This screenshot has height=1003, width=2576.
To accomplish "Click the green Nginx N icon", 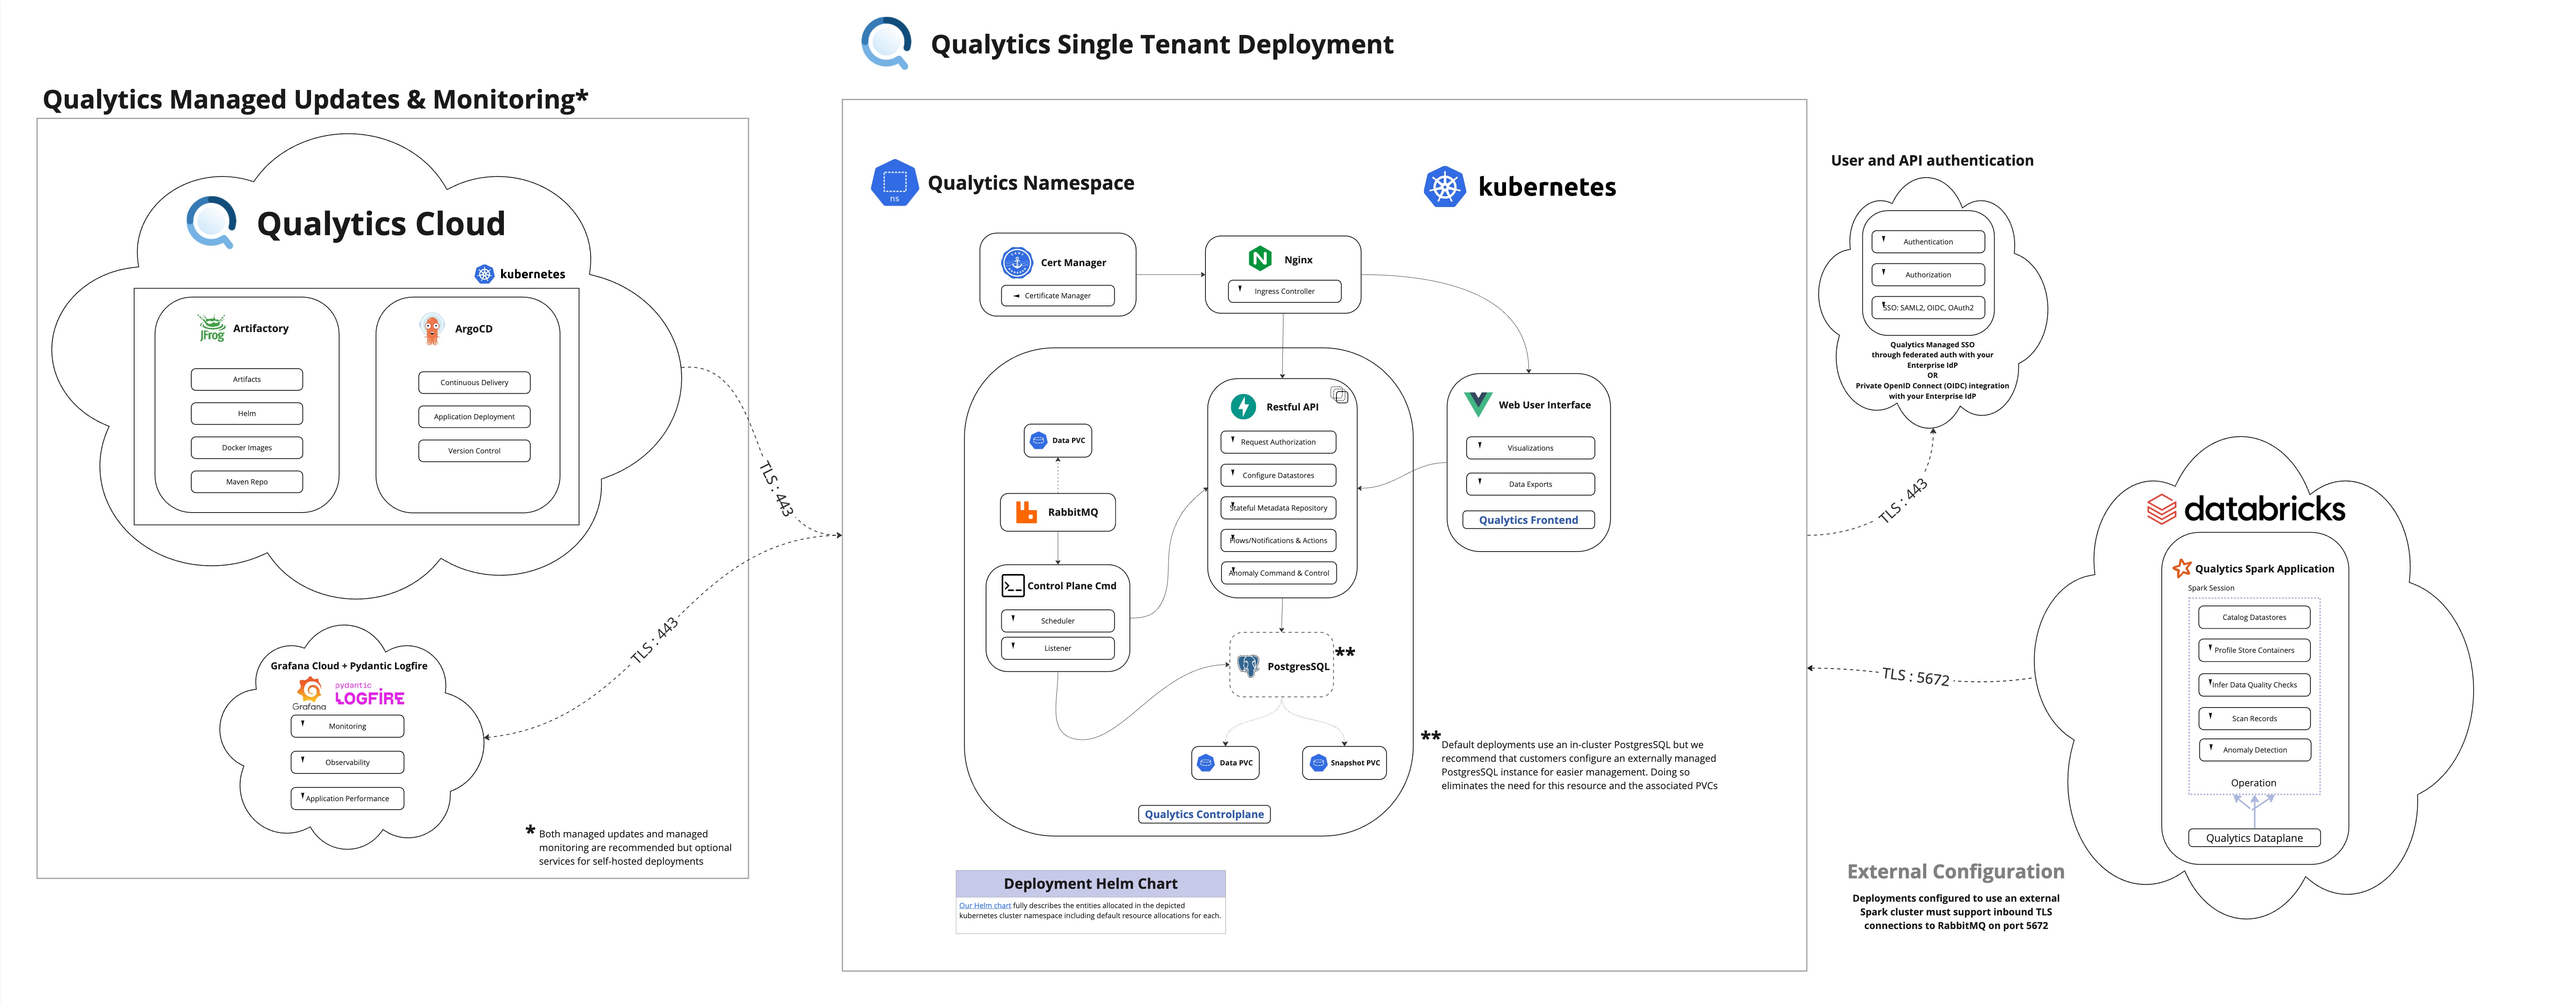I will (x=1260, y=259).
